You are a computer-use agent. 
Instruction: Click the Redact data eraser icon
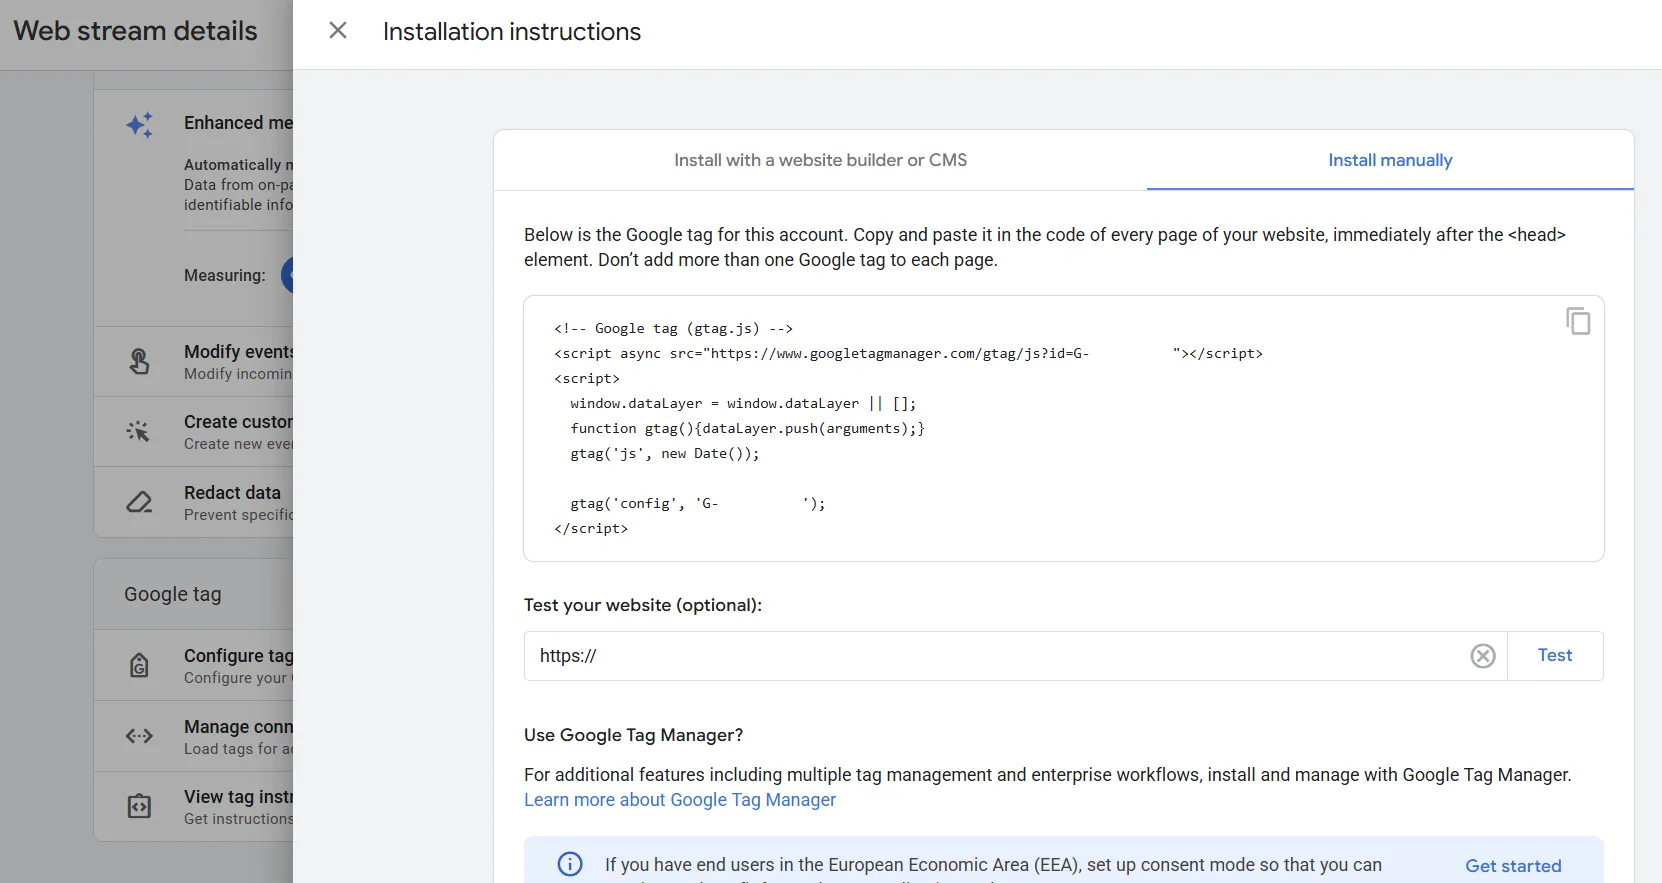140,502
